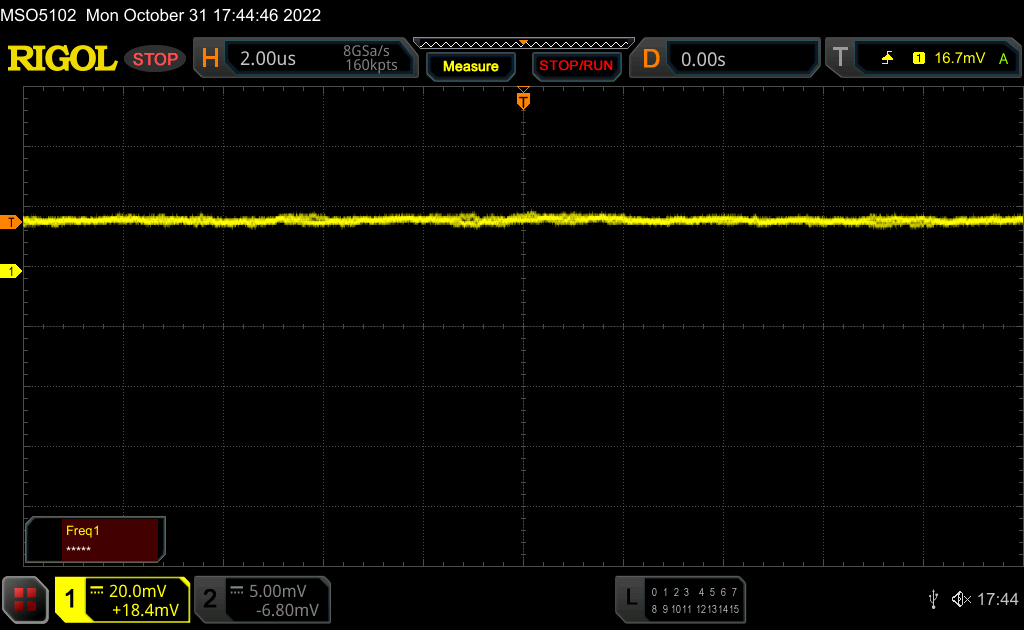The image size is (1024, 630).
Task: Toggle the muted speaker icon
Action: tap(961, 599)
